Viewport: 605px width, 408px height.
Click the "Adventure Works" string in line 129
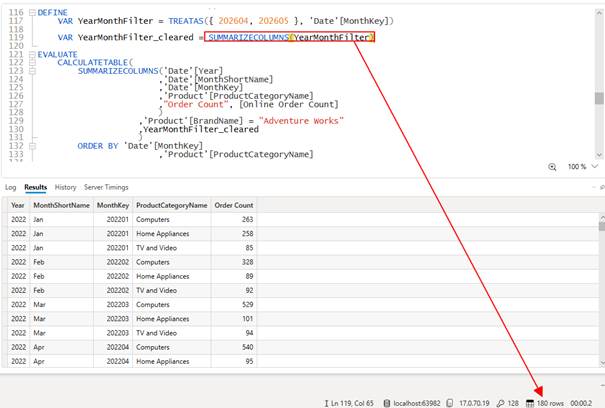[x=301, y=121]
